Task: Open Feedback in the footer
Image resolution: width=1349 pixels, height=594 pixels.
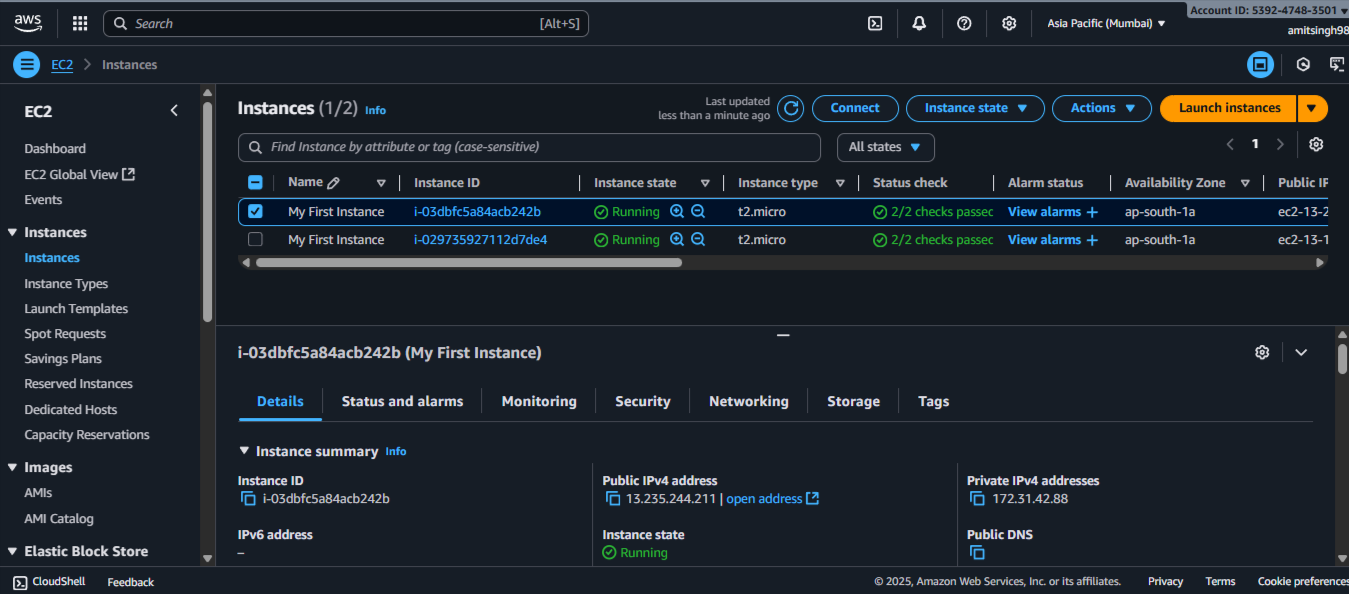Action: (131, 582)
